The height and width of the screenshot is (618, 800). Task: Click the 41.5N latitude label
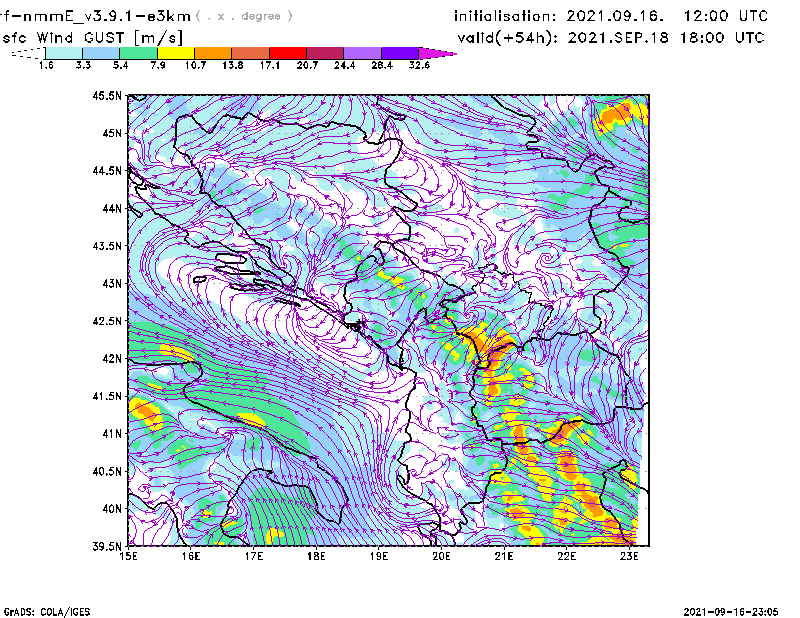pos(108,396)
